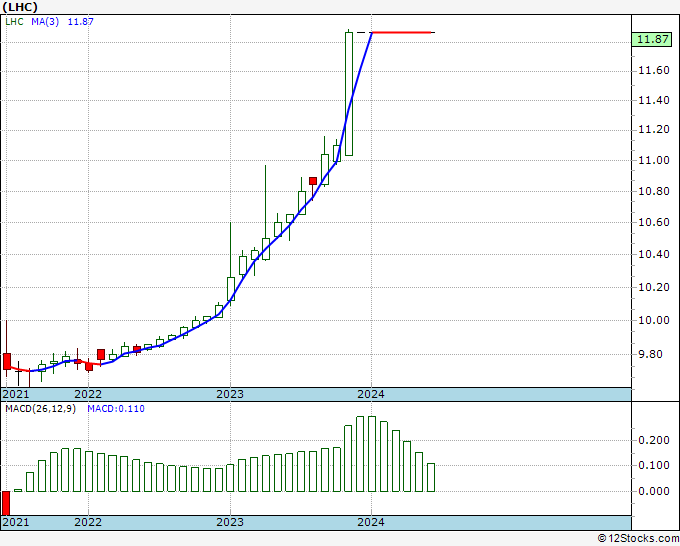Click the (LHC) chart title

pos(20,7)
